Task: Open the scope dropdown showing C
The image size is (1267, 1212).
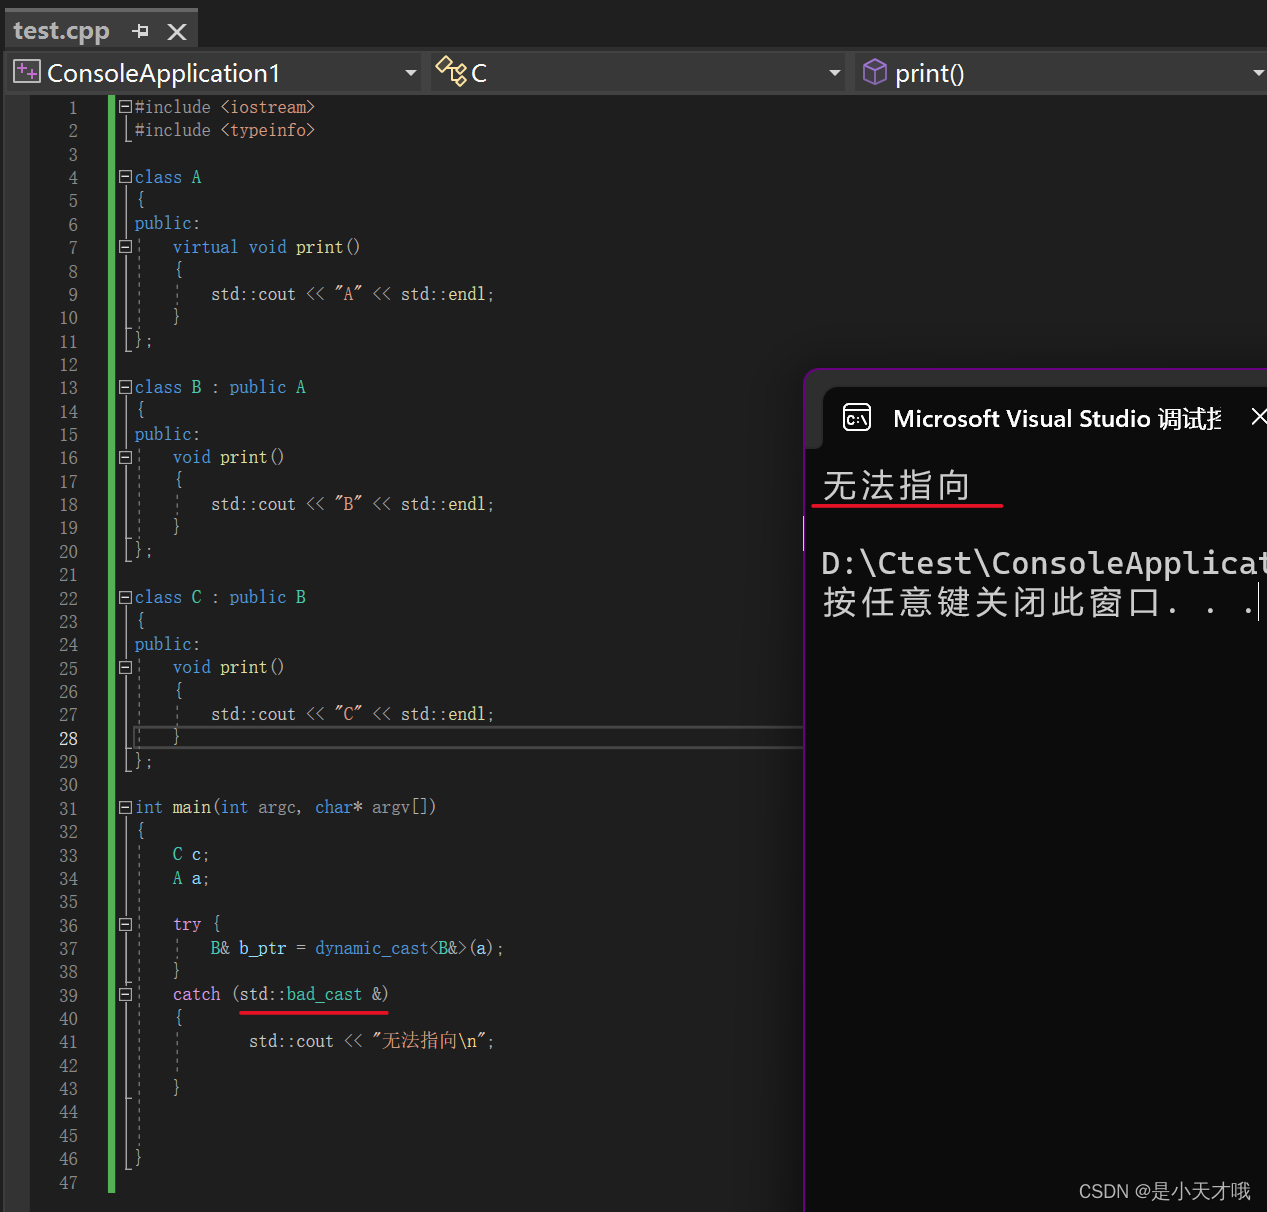Action: tap(833, 72)
